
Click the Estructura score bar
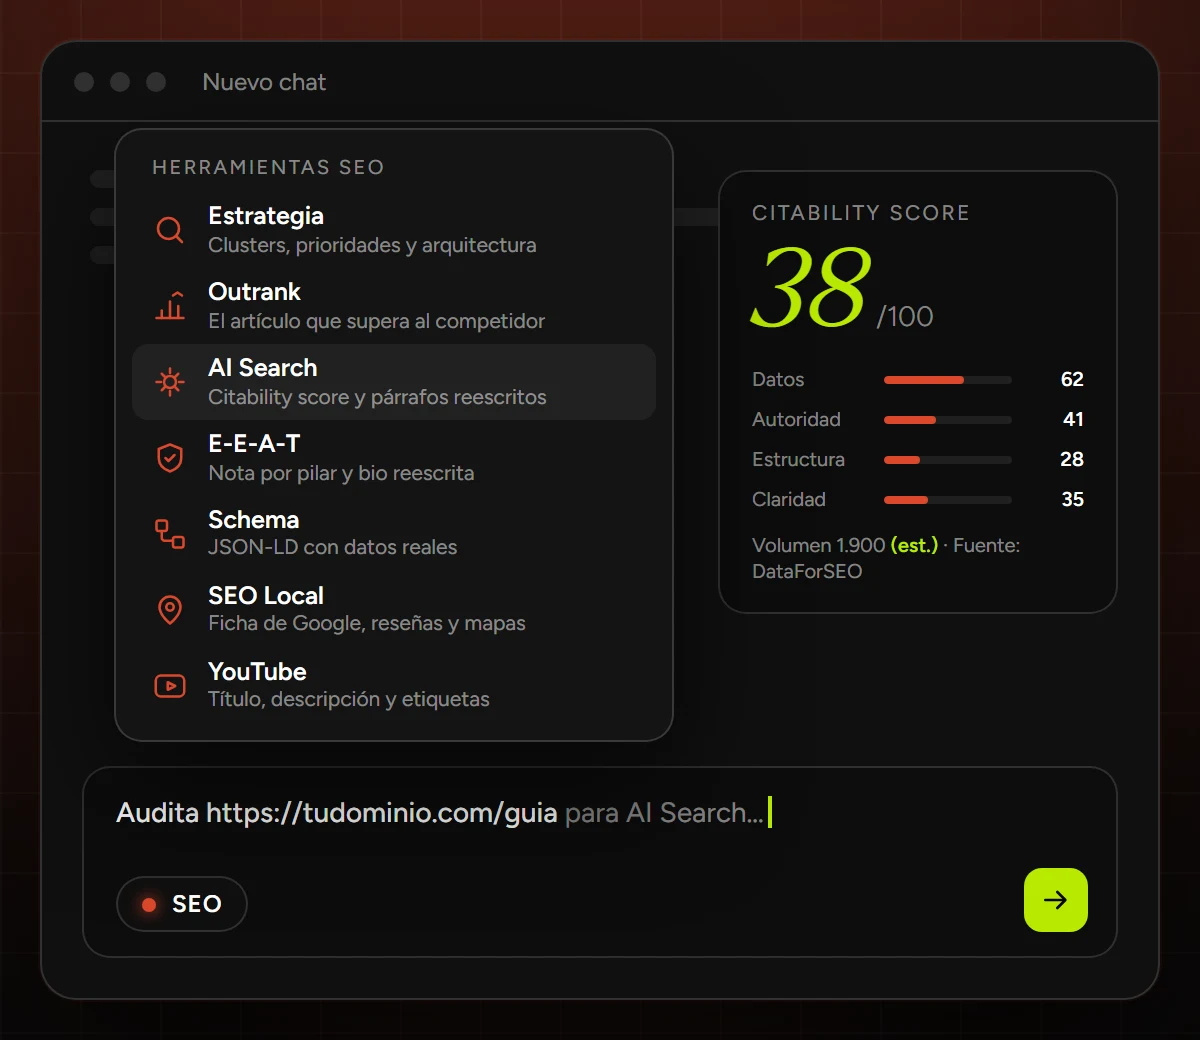[948, 460]
